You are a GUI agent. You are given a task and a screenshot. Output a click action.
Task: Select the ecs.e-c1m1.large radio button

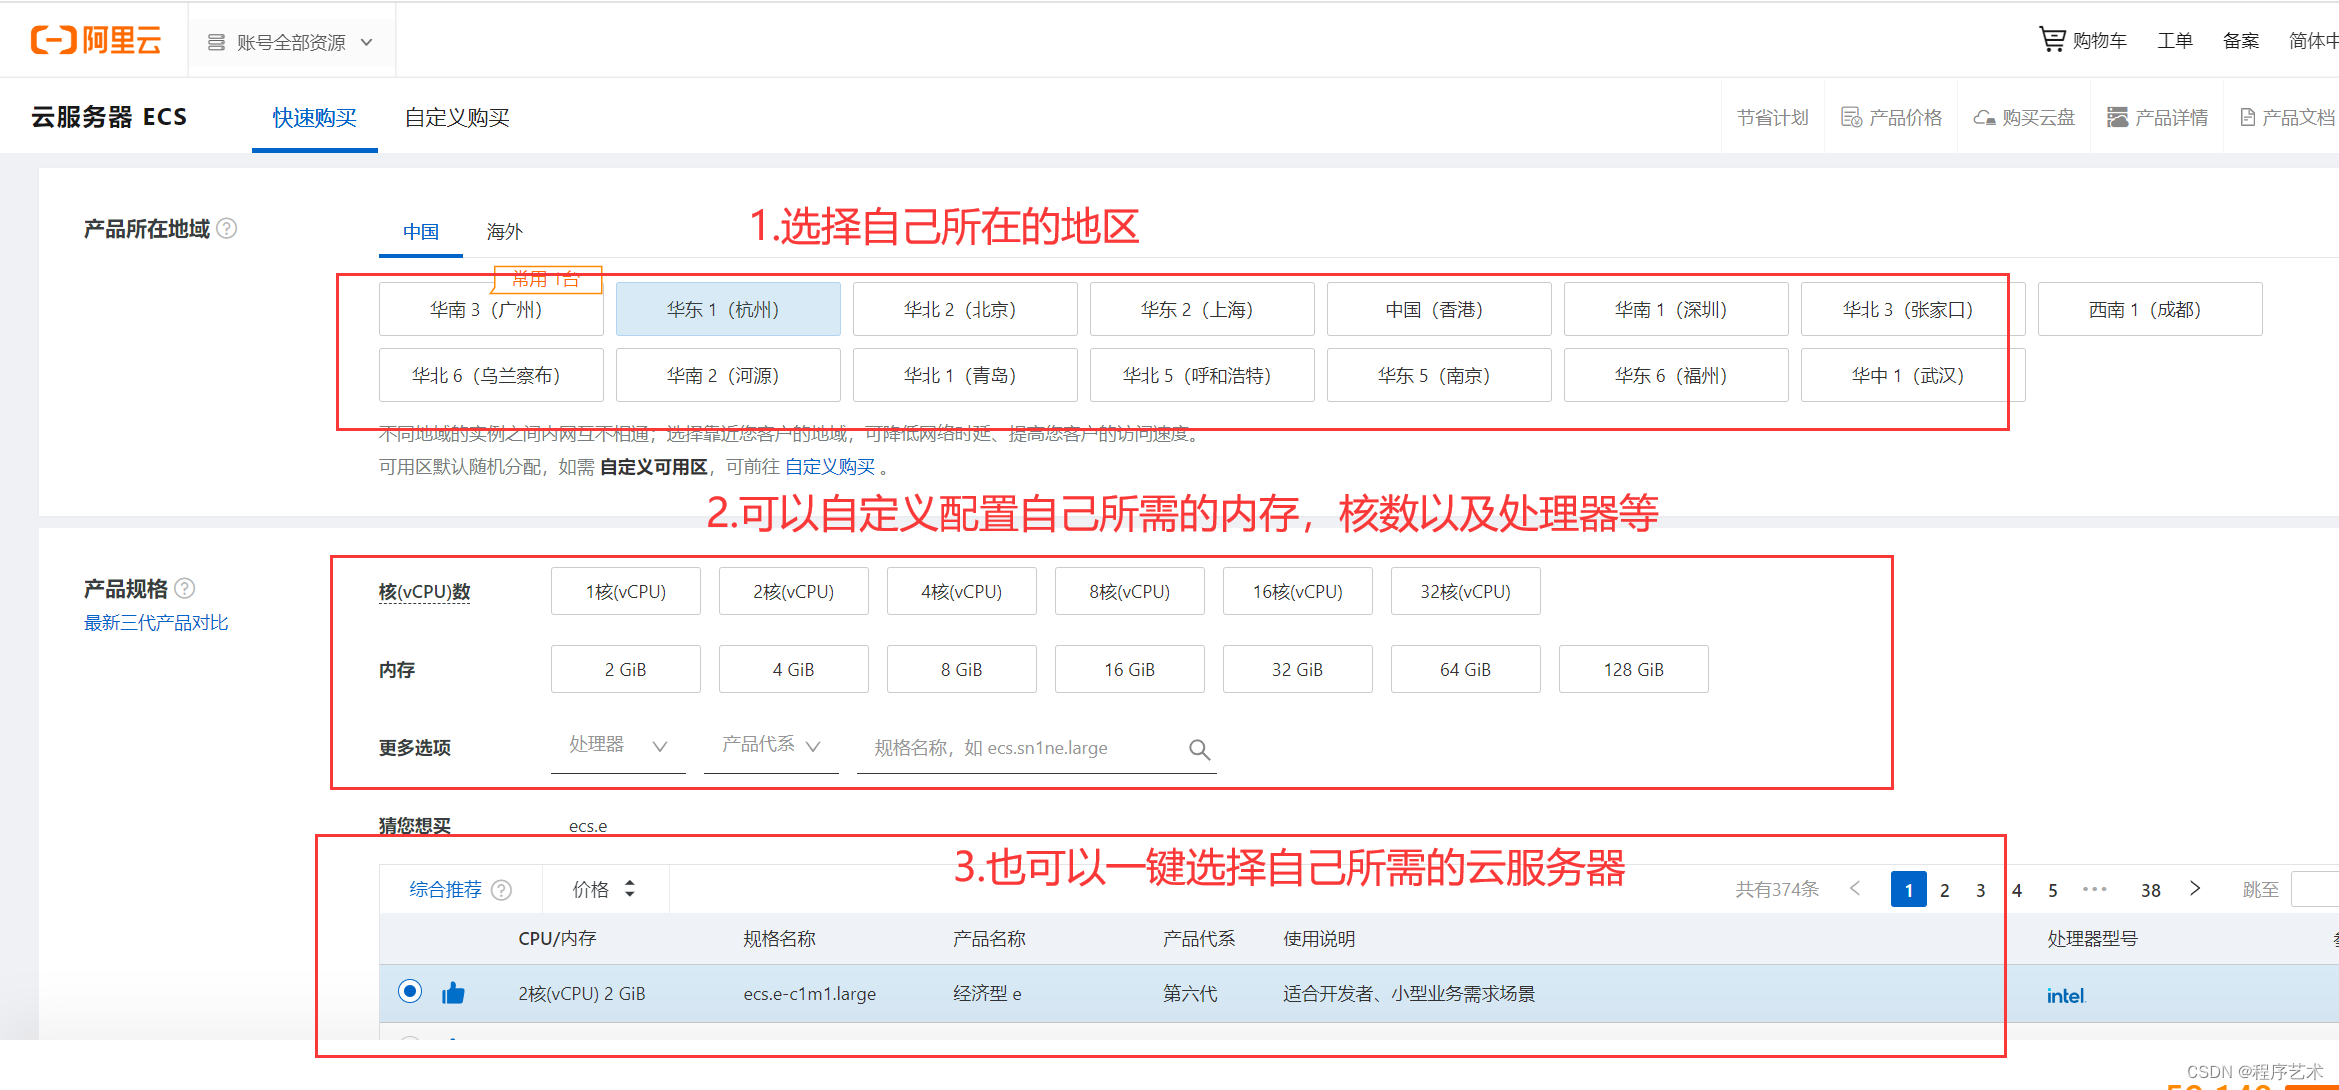coord(410,991)
